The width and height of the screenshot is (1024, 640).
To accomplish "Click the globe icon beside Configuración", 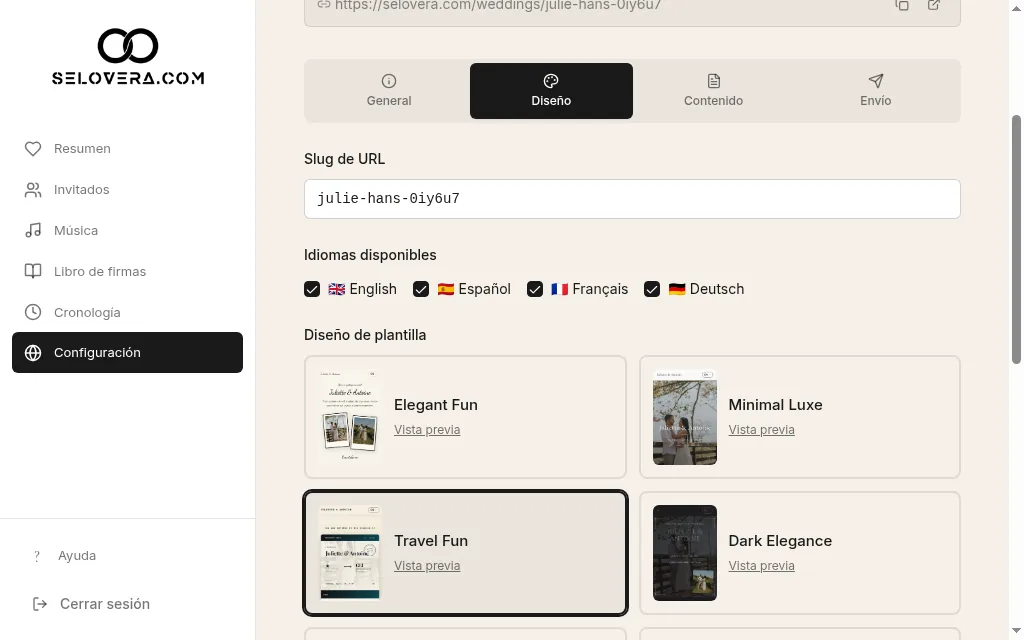I will click(x=33, y=353).
